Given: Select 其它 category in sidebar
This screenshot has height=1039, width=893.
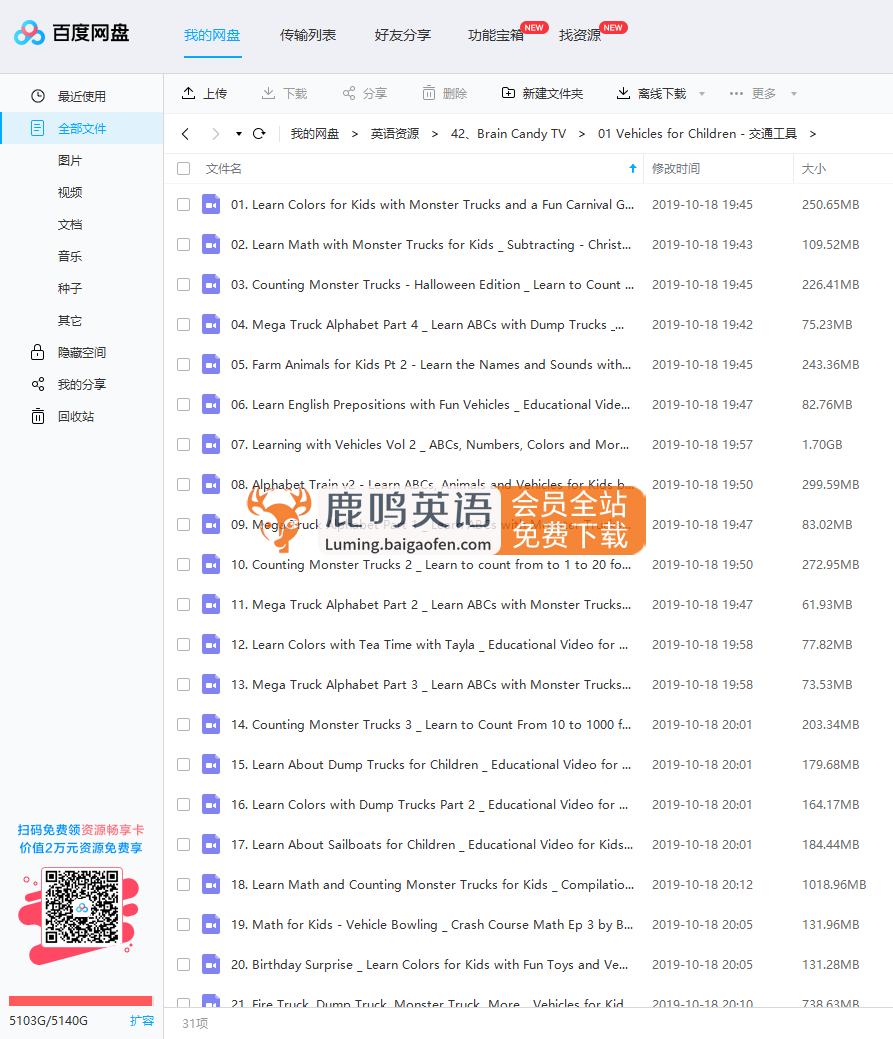Looking at the screenshot, I should click(x=70, y=320).
